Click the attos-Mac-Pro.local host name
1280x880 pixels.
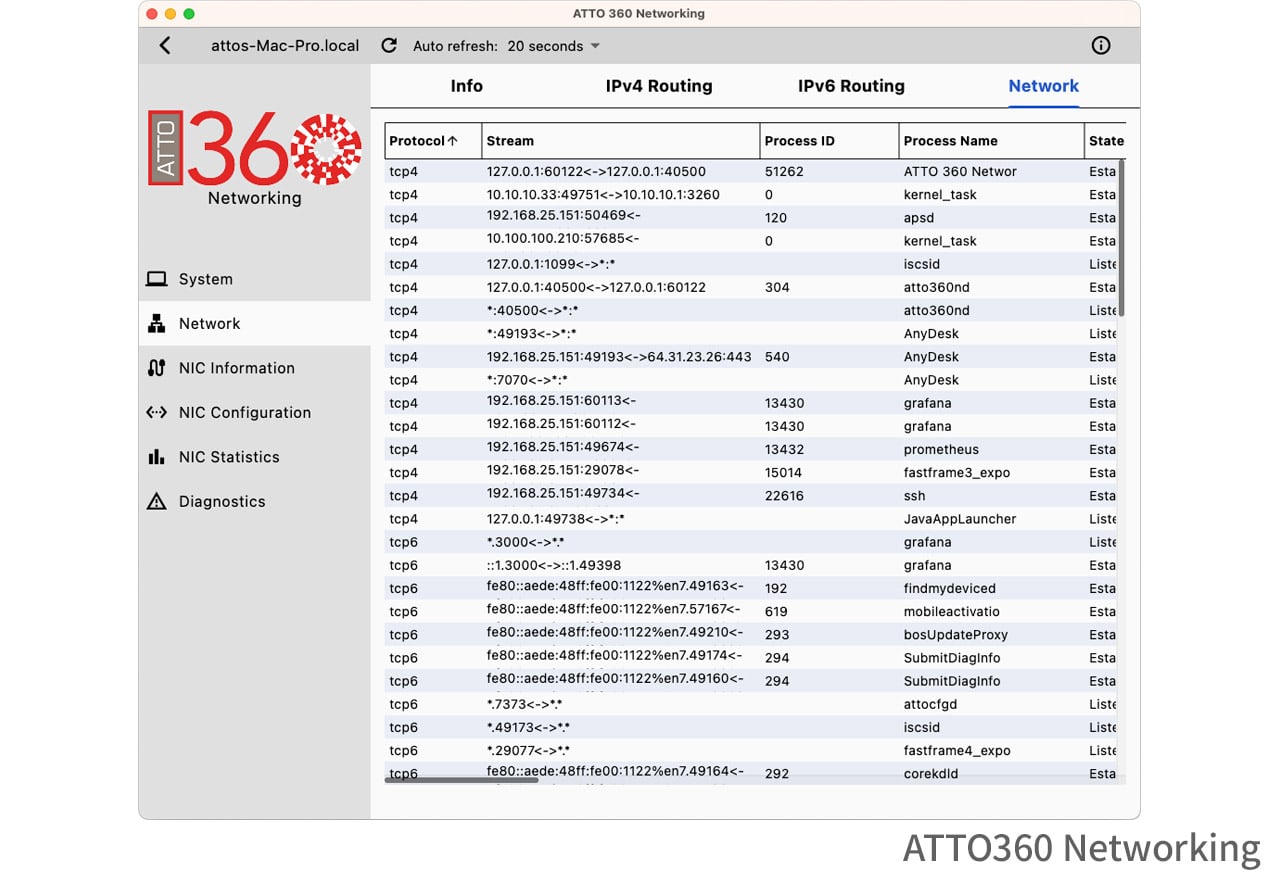285,46
